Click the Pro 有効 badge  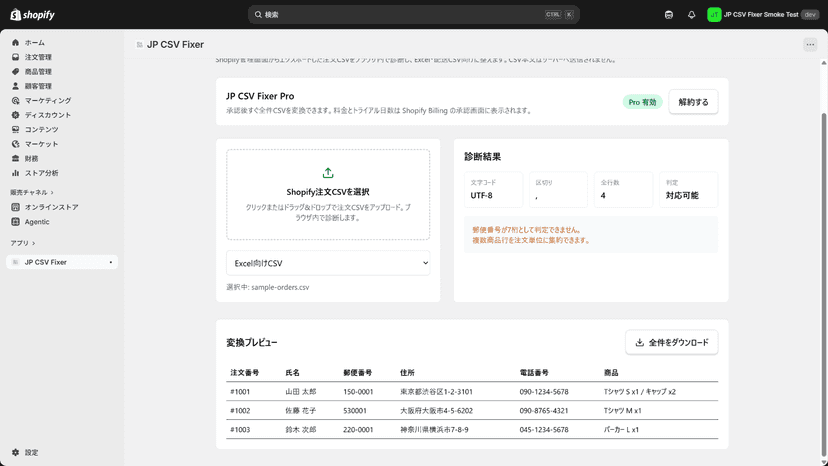[x=642, y=102]
